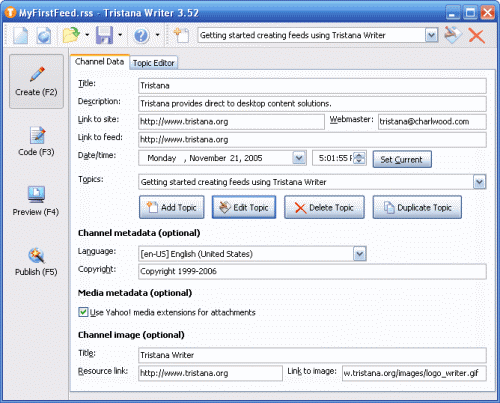Click the channel Title field containing Tristana
This screenshot has width=500, height=403.
(x=312, y=86)
